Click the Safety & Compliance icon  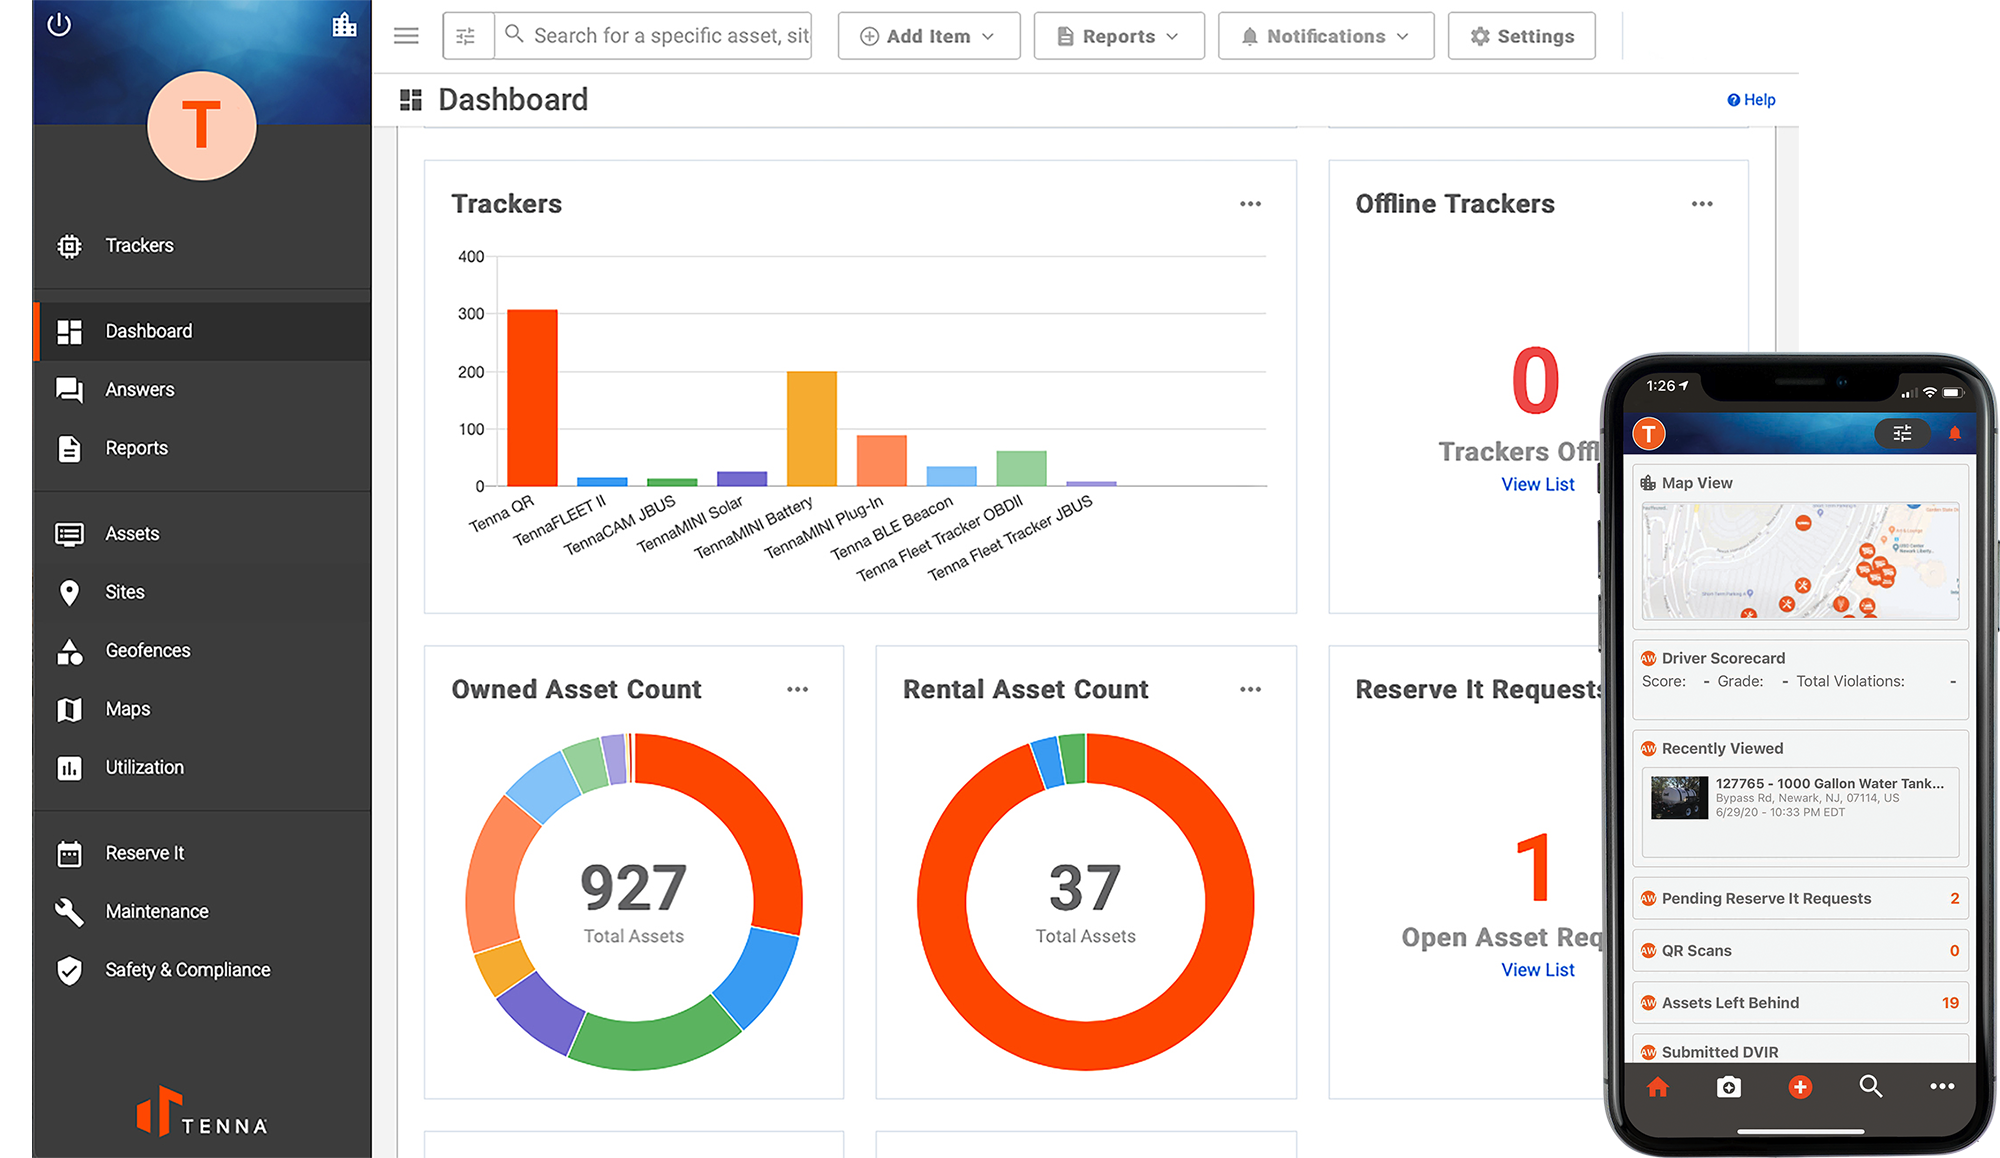[x=72, y=969]
